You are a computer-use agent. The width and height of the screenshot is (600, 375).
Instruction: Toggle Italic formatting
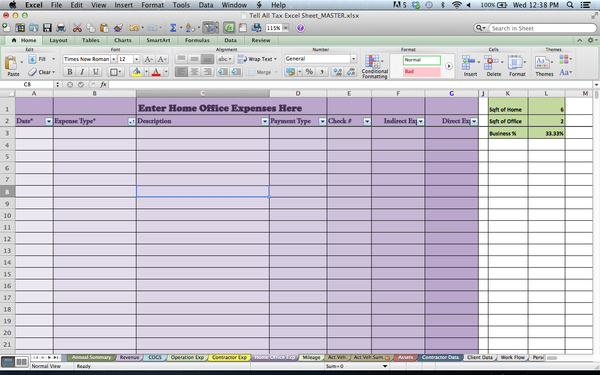(x=82, y=72)
